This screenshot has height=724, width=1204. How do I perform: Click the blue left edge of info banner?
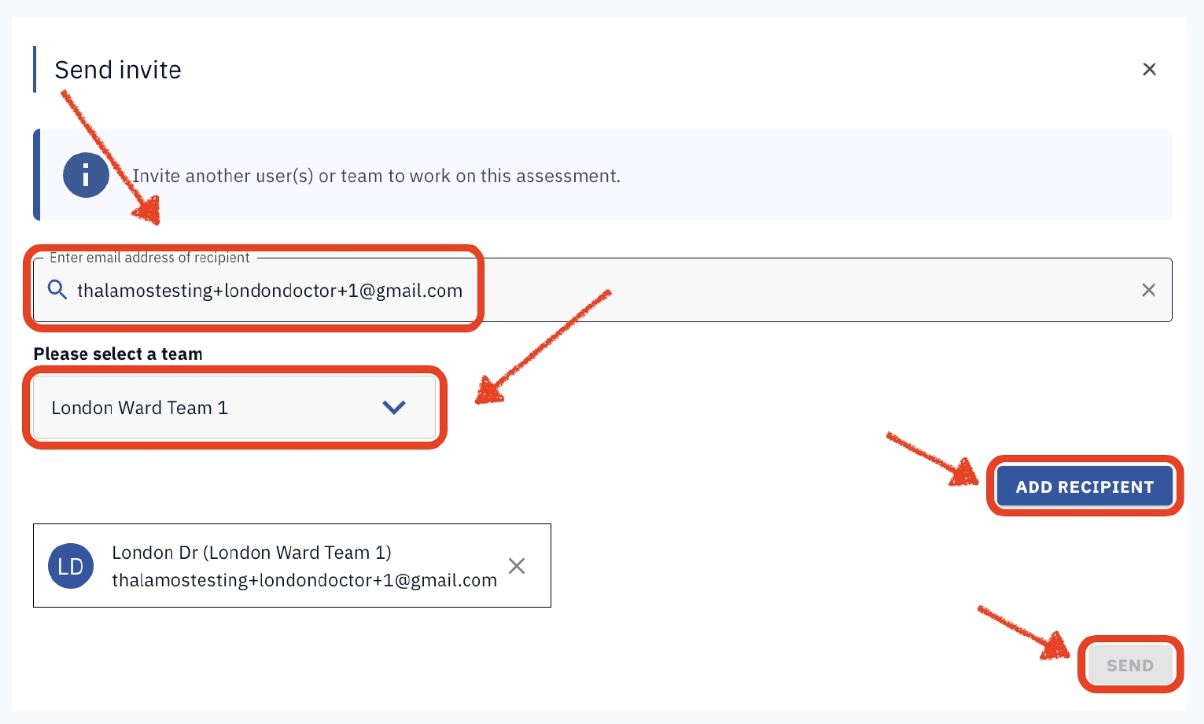[36, 175]
